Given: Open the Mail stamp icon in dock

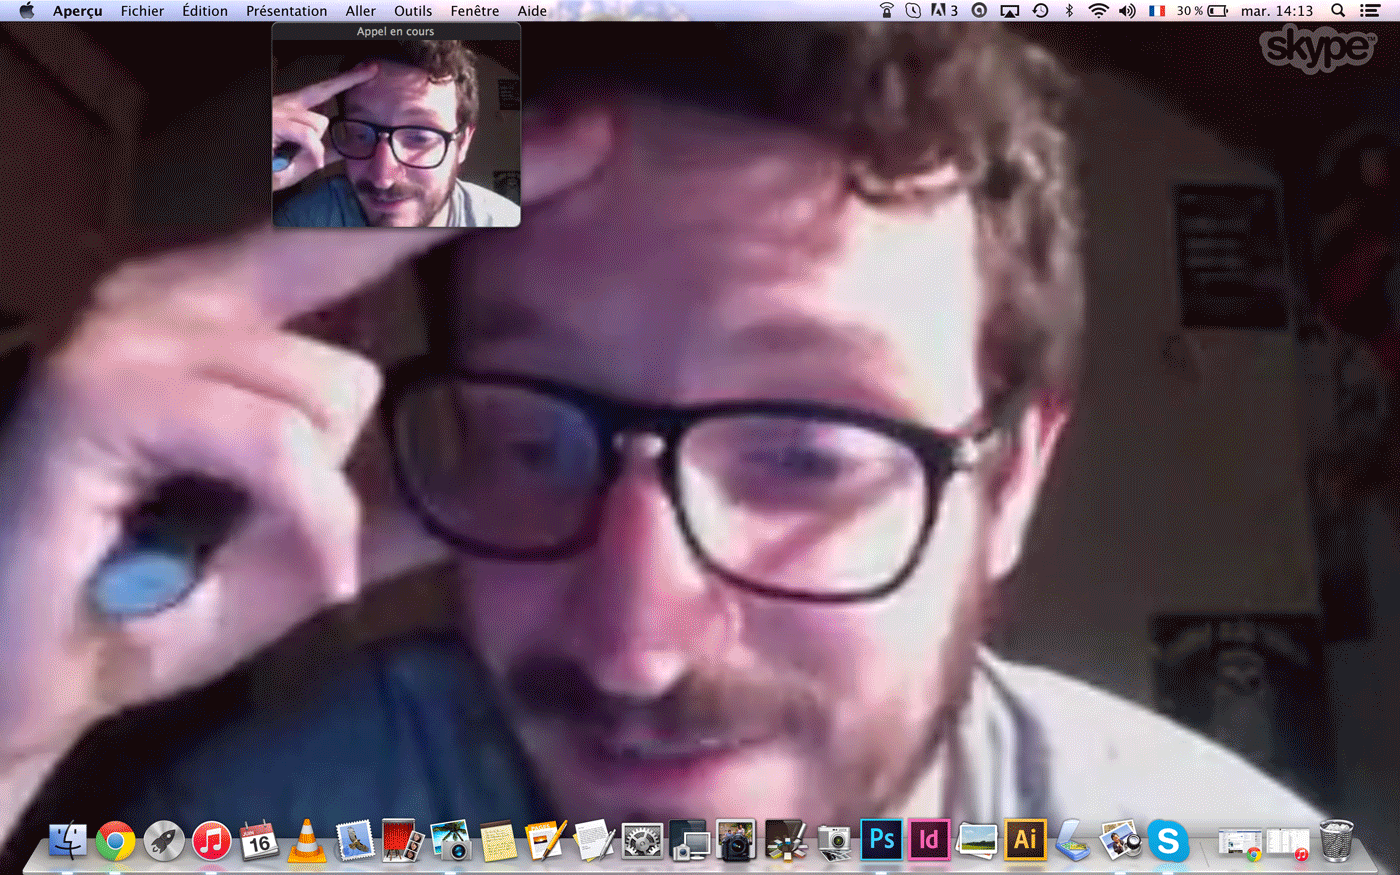Looking at the screenshot, I should [x=355, y=841].
